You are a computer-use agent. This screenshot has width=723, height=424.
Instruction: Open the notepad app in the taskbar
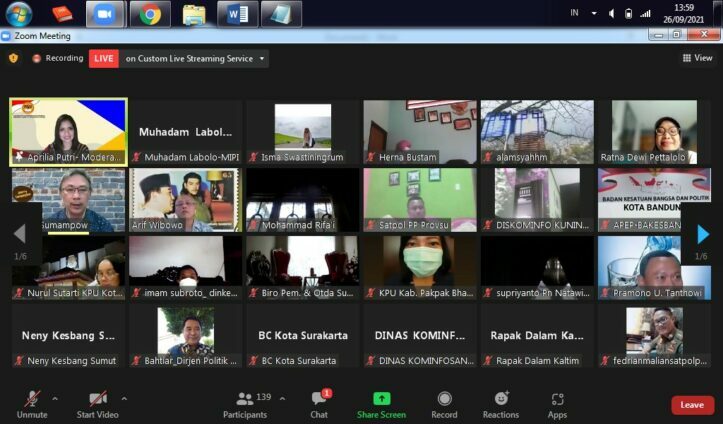coord(281,14)
